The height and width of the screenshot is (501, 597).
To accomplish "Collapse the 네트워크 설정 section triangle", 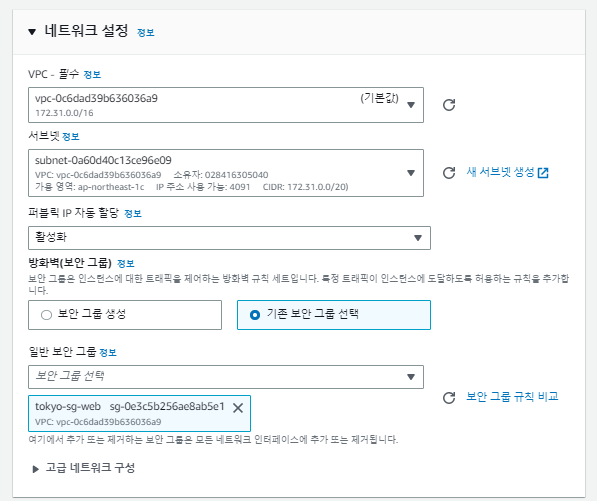I will [x=32, y=32].
